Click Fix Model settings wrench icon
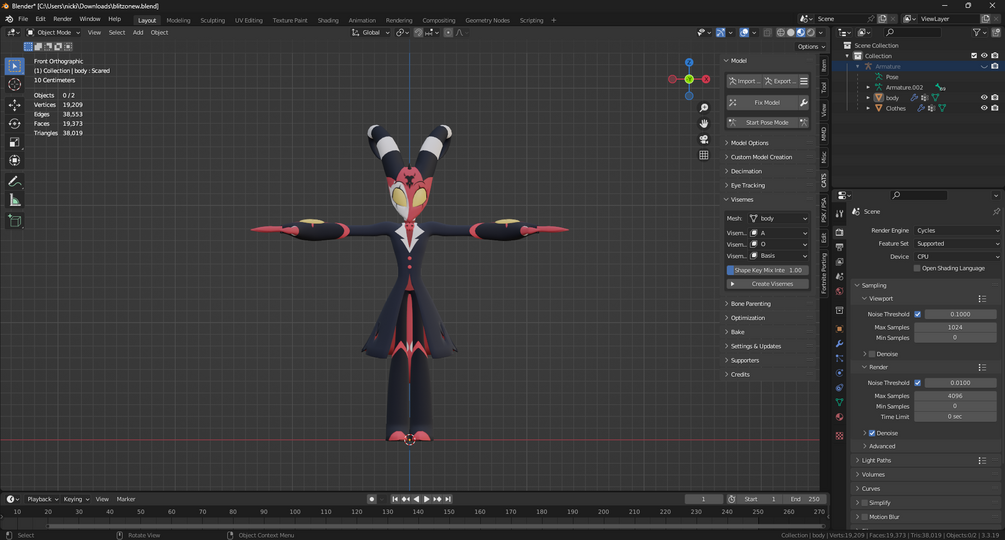This screenshot has width=1005, height=540. click(x=803, y=102)
